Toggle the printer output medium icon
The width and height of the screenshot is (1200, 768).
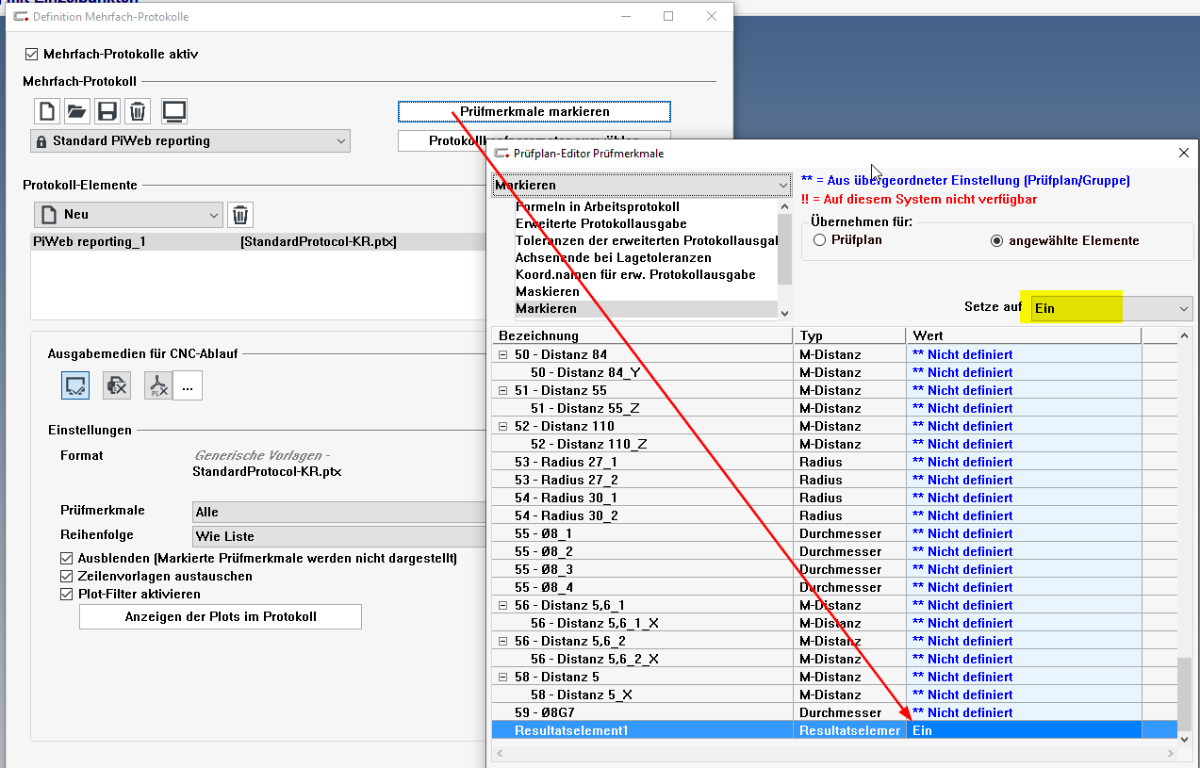(x=117, y=385)
